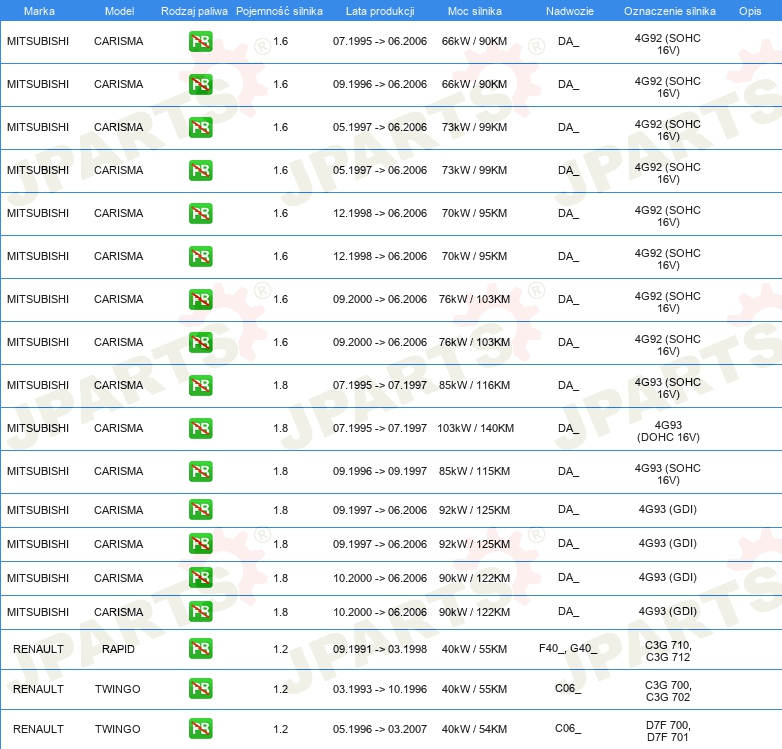782x749 pixels.
Task: Click fuel icon in Renault Rapid row
Action: 200,649
